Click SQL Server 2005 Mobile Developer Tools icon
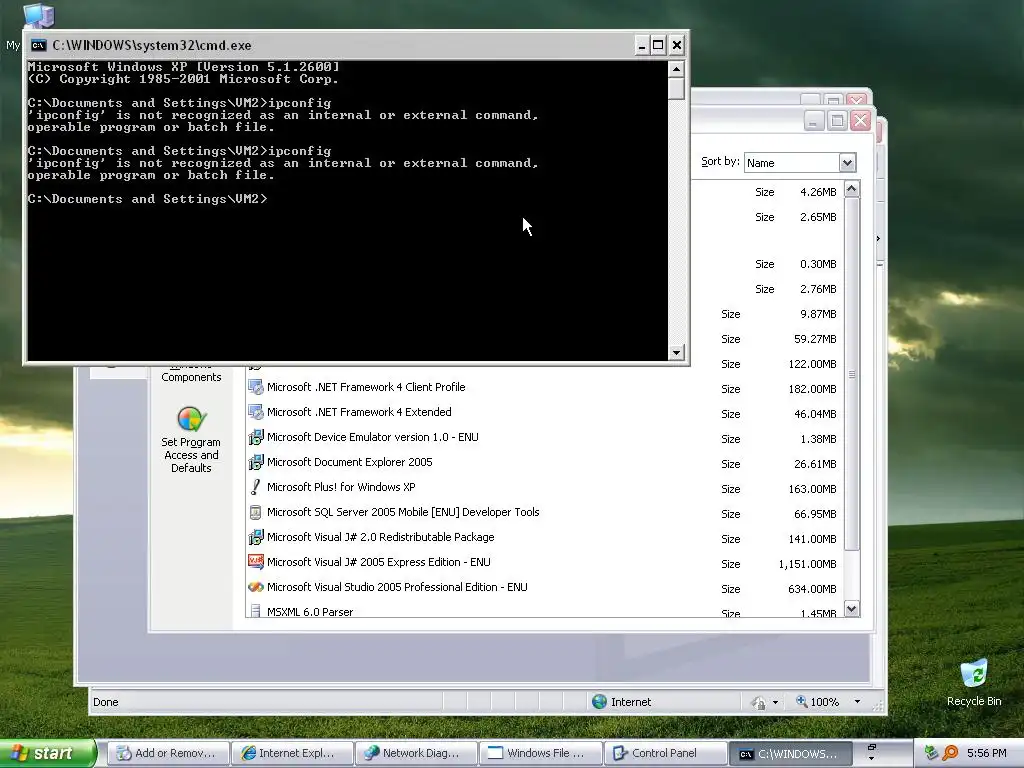1024x768 pixels. (255, 512)
